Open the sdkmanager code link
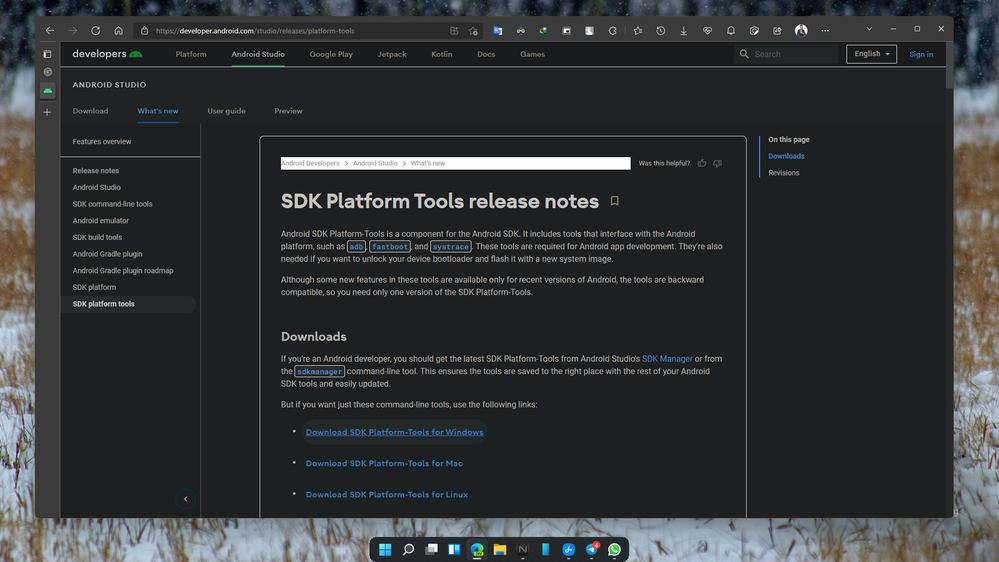Viewport: 999px width, 562px height. tap(319, 371)
